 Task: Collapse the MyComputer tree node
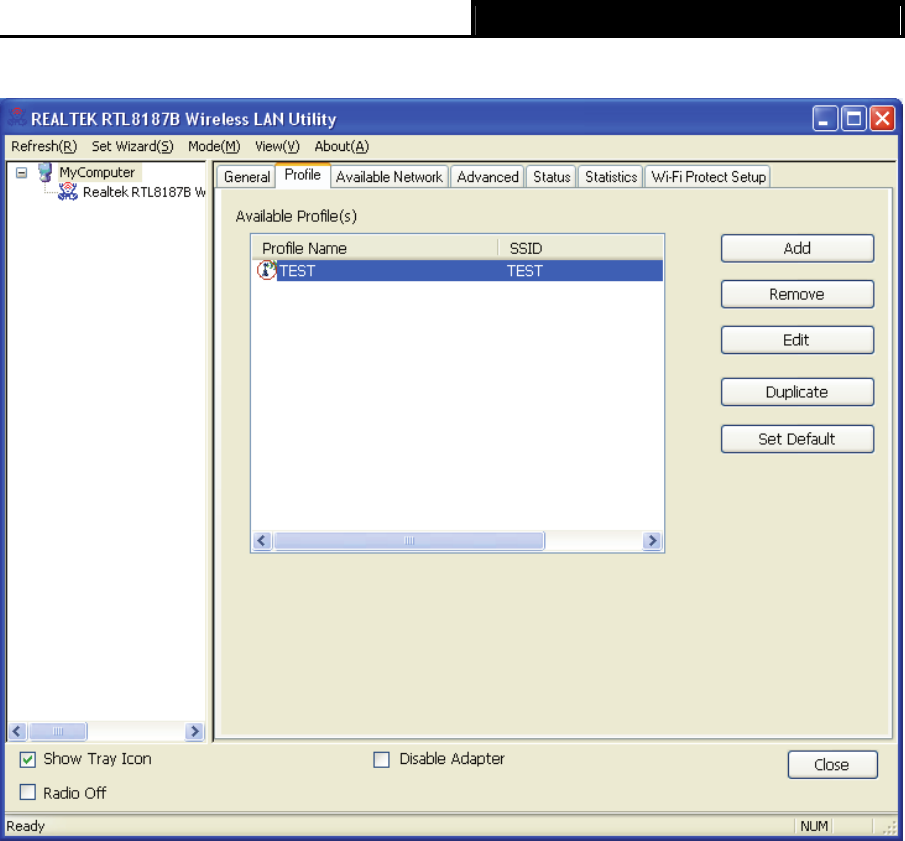21,173
